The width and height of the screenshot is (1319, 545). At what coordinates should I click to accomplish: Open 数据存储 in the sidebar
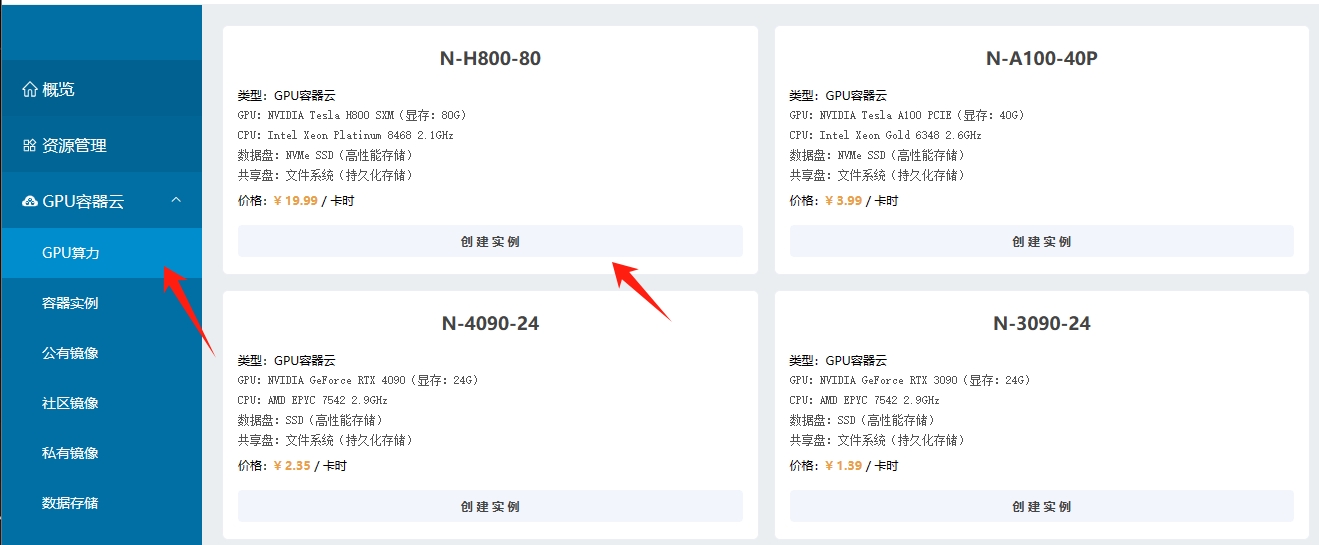[x=101, y=503]
